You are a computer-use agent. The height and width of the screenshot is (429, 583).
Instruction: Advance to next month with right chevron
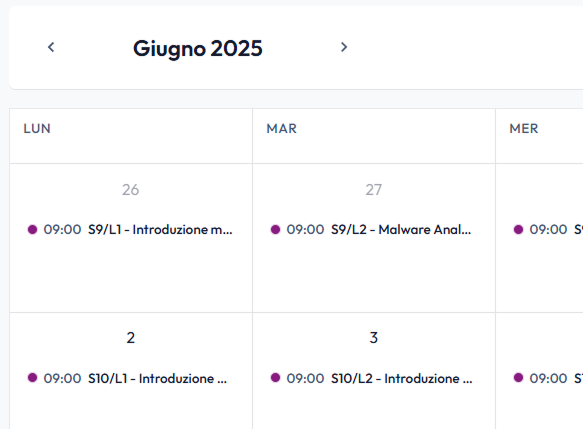point(344,47)
